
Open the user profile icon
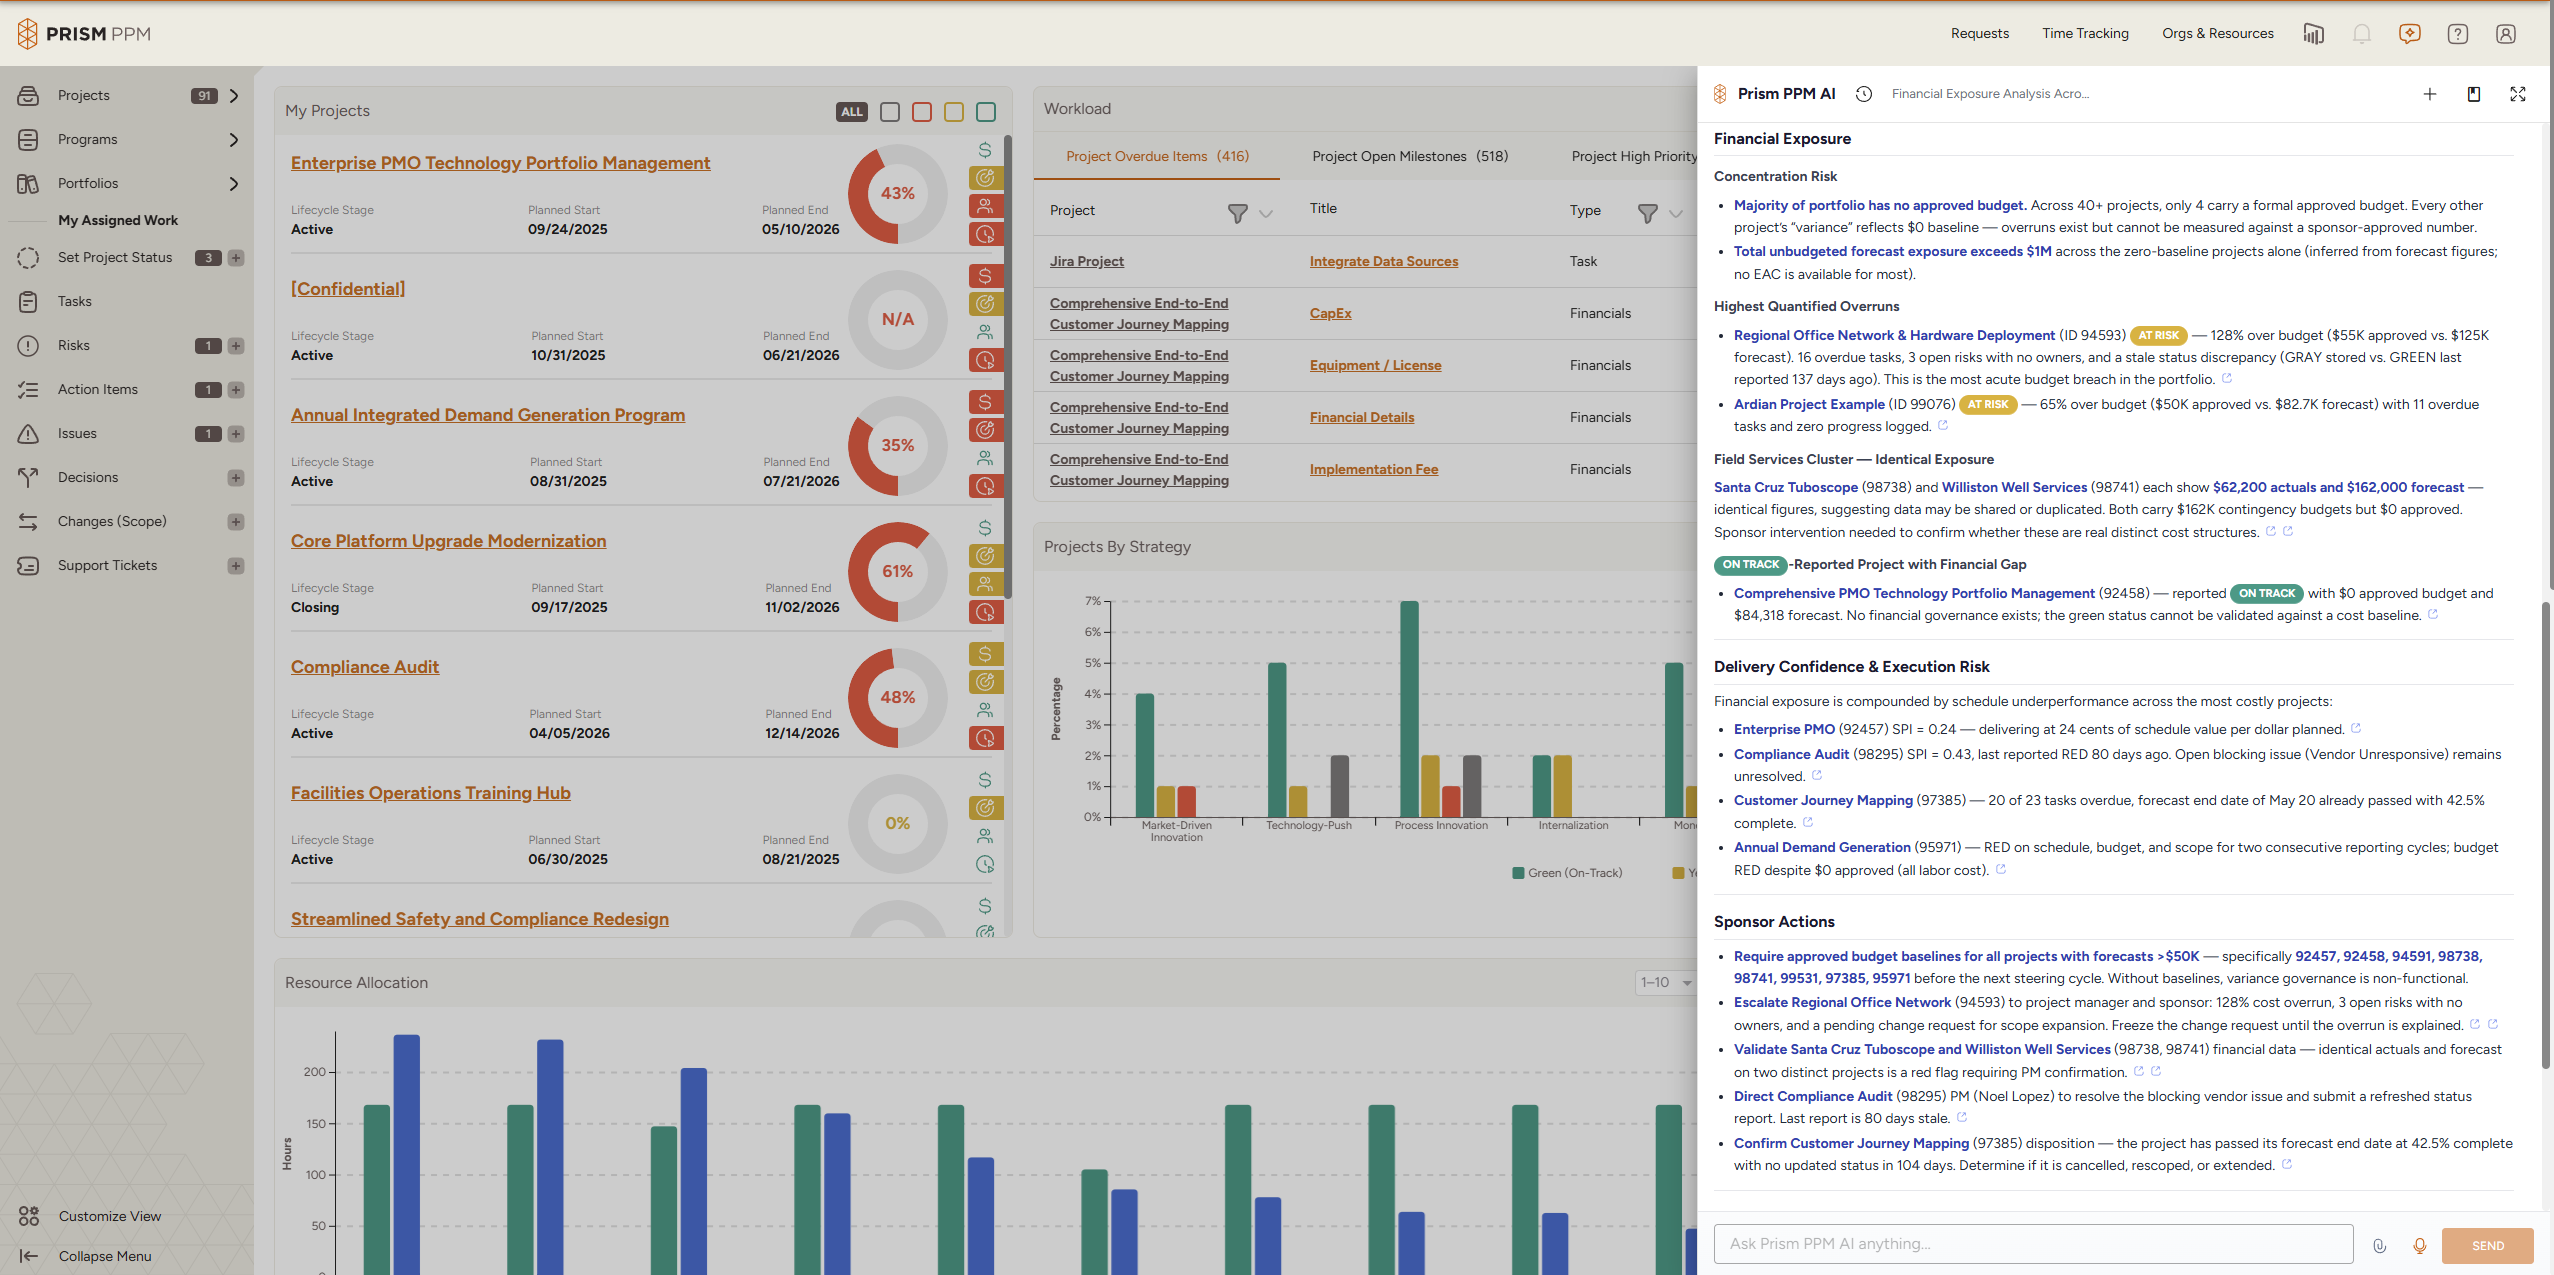coord(2505,34)
